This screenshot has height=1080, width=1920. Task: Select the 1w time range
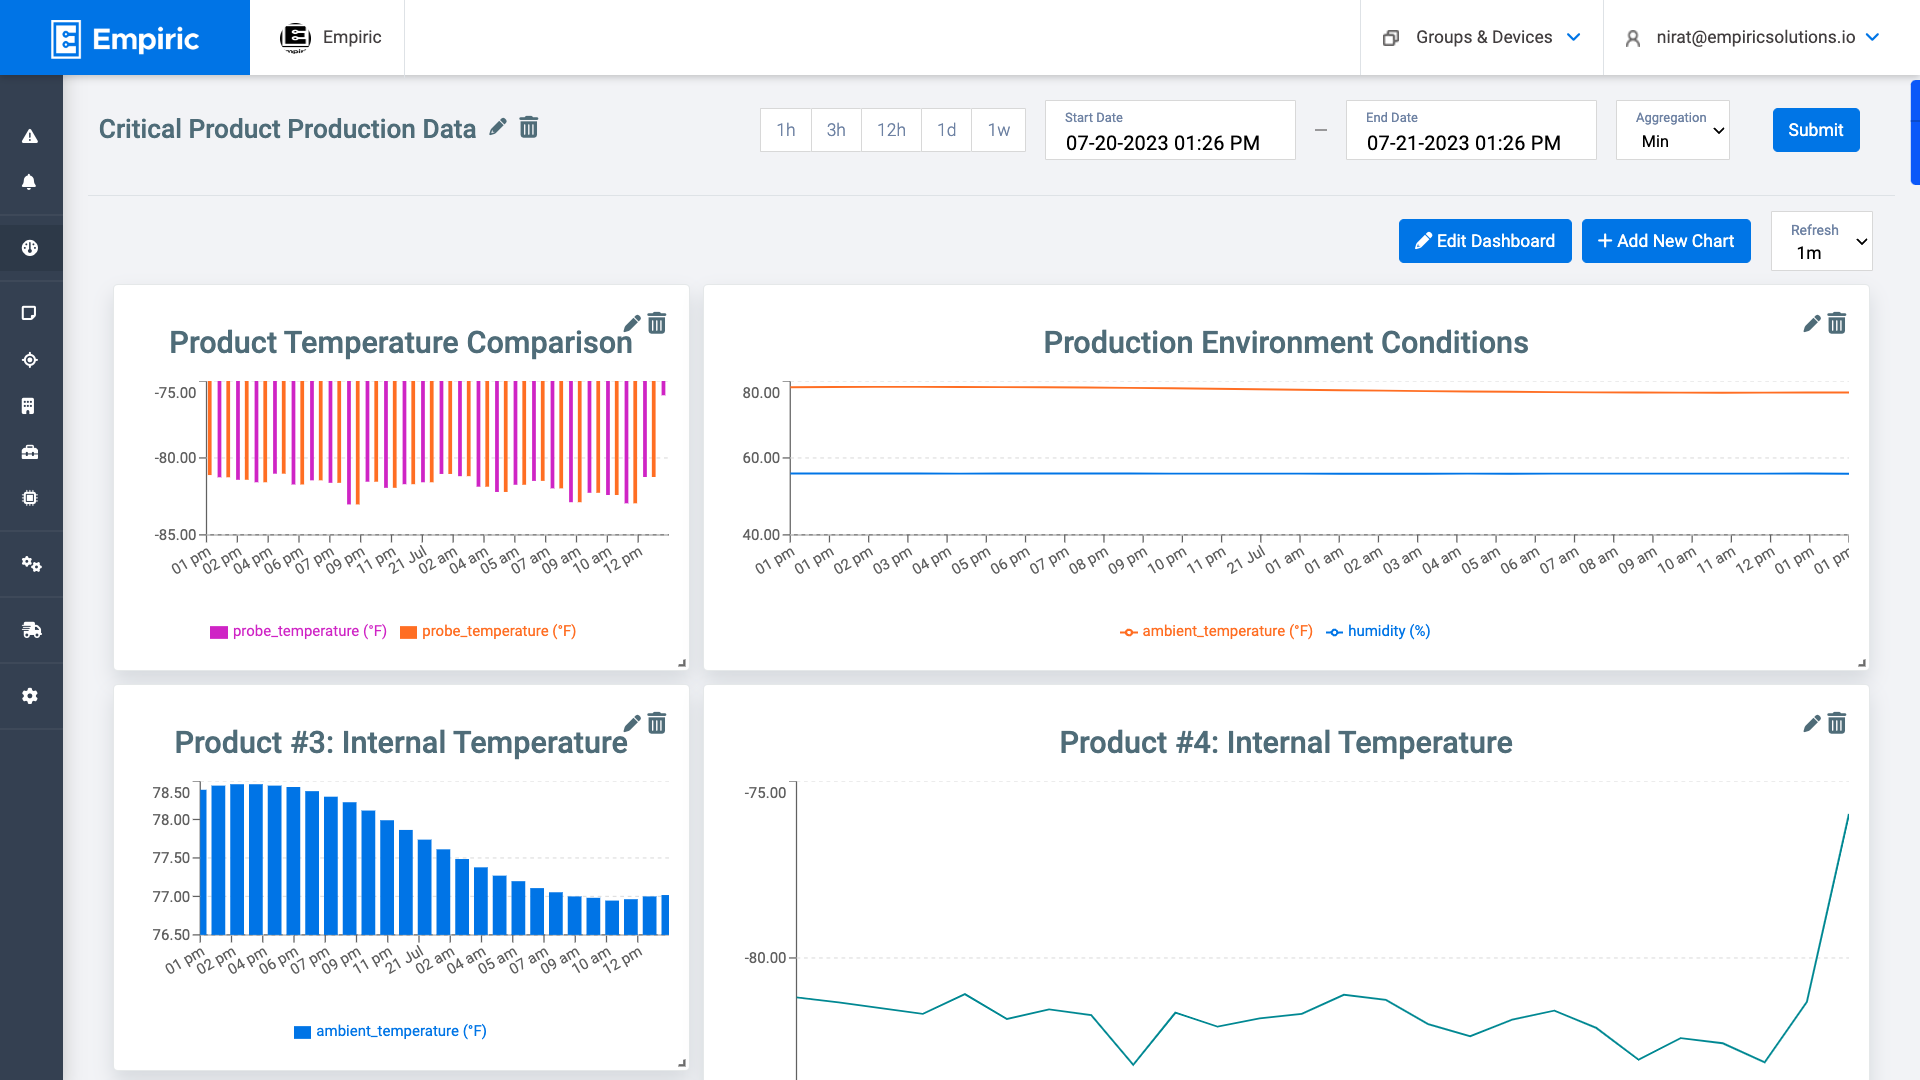(998, 130)
